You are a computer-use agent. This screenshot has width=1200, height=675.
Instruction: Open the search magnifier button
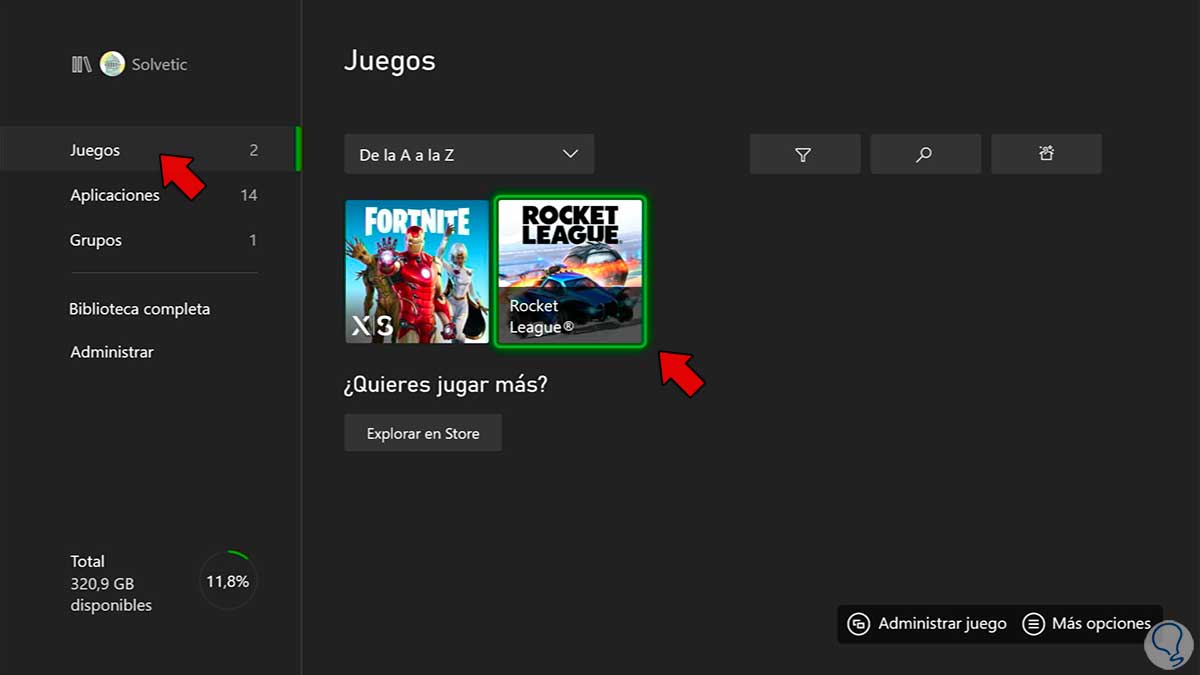click(x=925, y=154)
